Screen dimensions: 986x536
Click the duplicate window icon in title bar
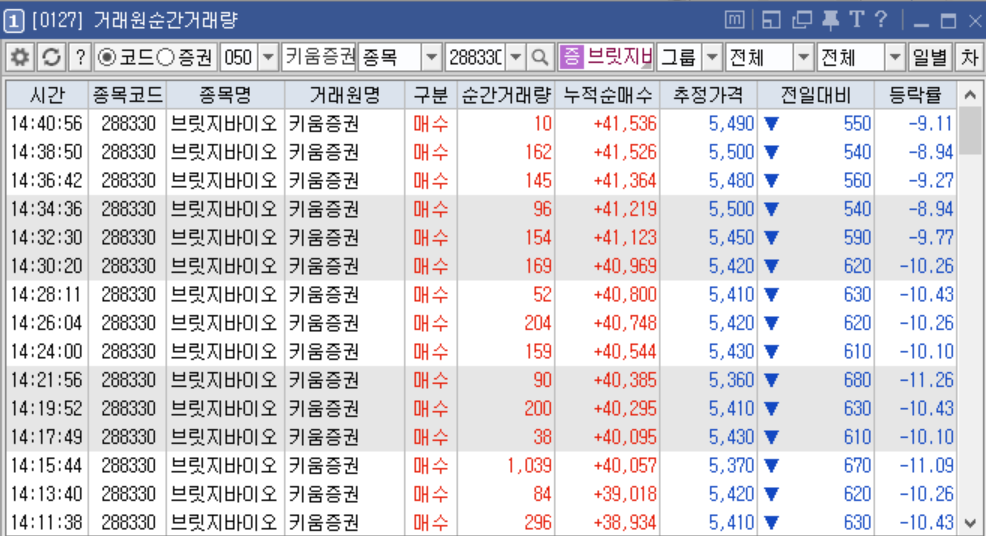coord(801,20)
